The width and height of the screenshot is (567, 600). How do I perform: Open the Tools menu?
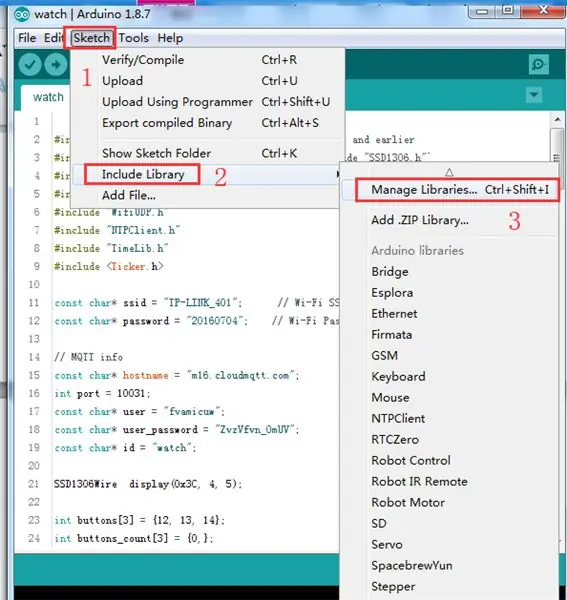click(x=134, y=38)
